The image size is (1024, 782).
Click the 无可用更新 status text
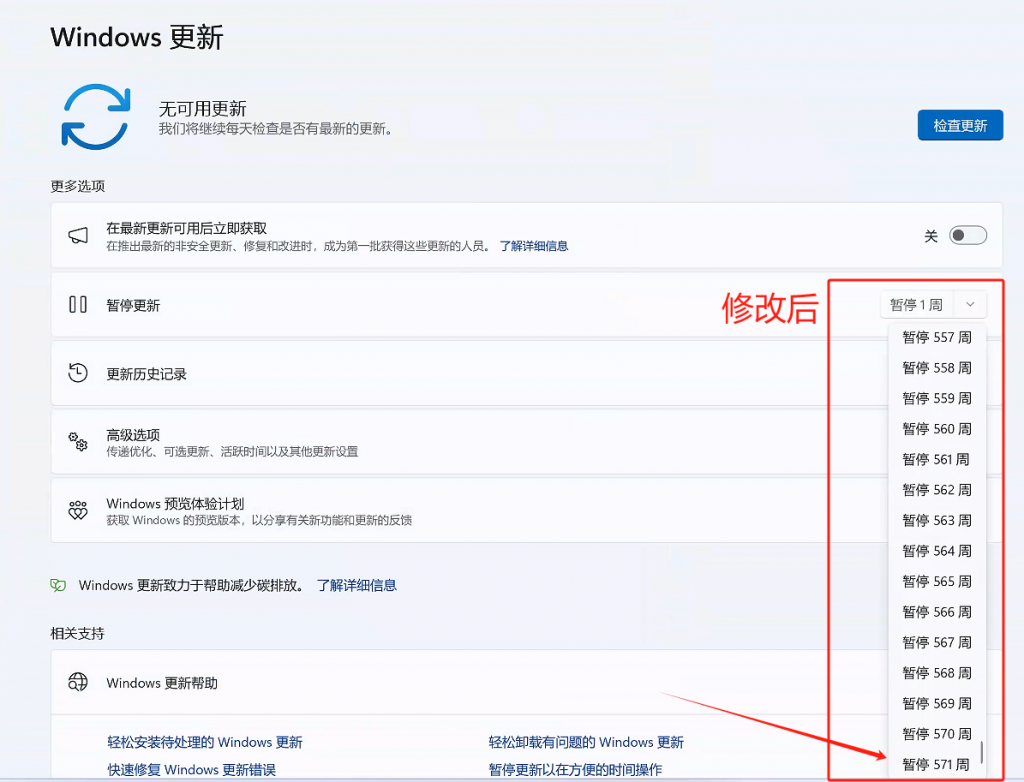pyautogui.click(x=202, y=108)
